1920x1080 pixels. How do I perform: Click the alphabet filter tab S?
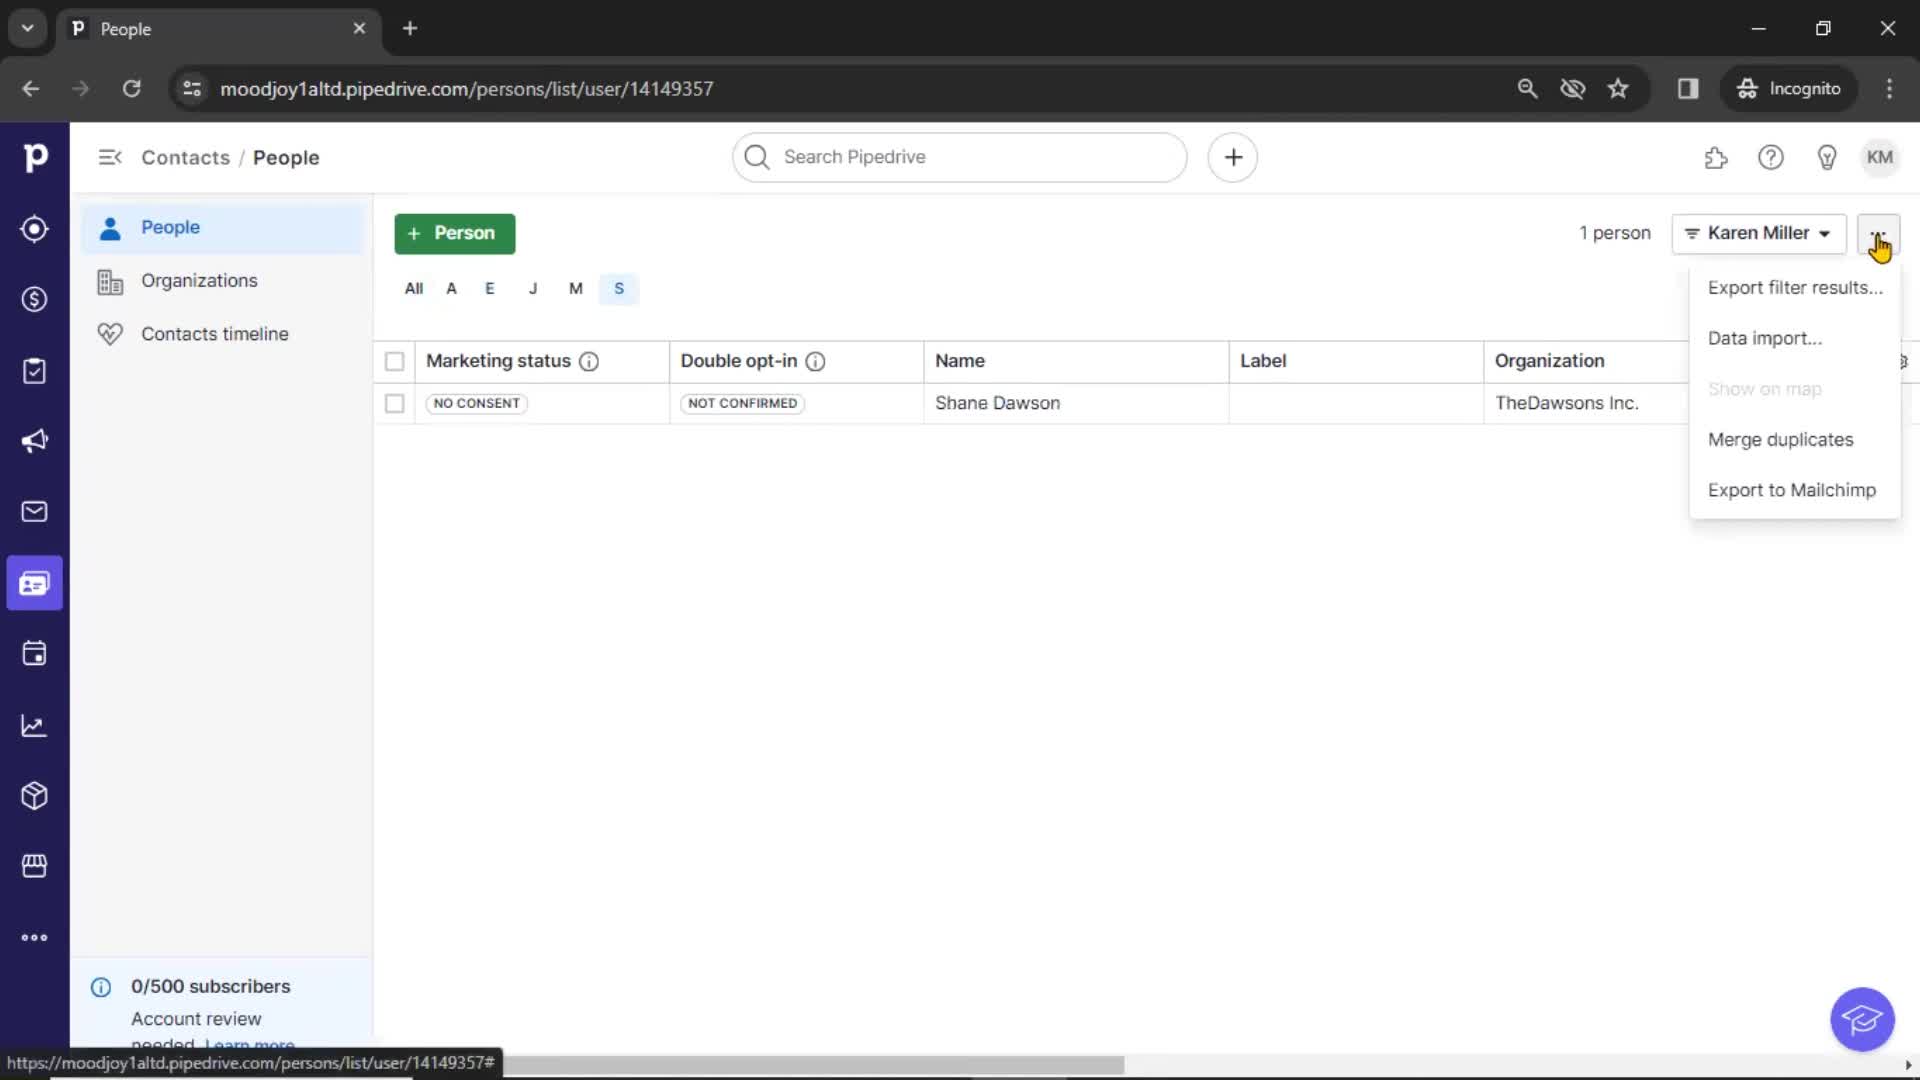[618, 287]
